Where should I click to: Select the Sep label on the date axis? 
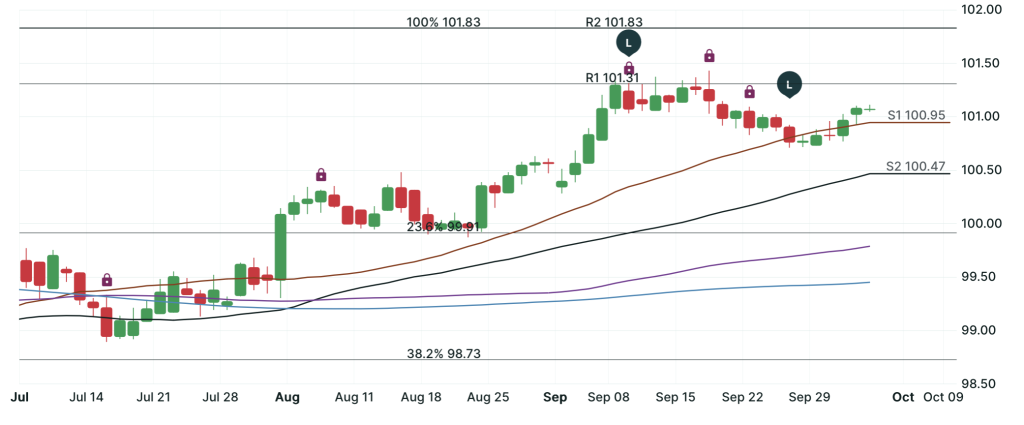pos(556,397)
